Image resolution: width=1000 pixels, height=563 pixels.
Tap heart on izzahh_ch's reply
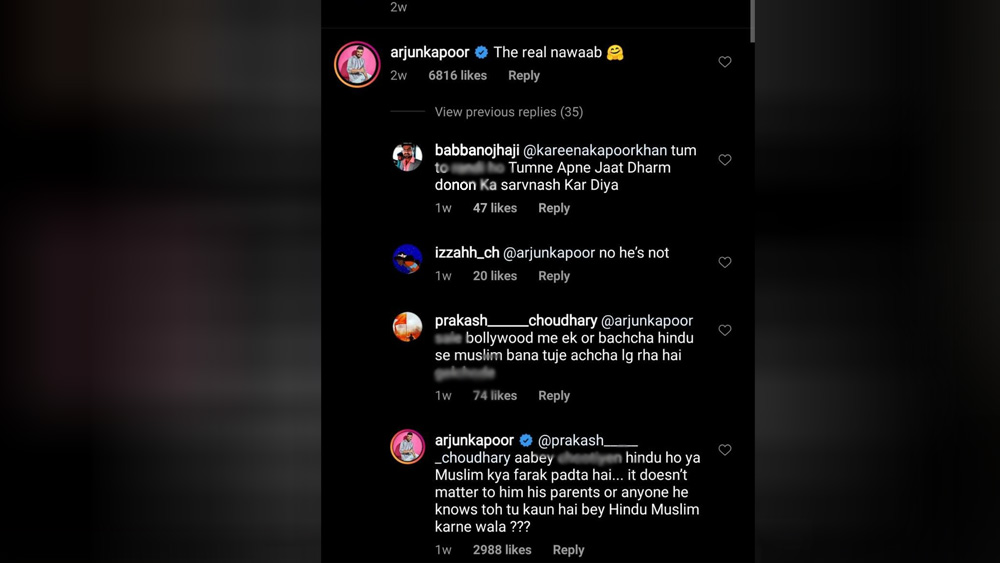pyautogui.click(x=725, y=262)
